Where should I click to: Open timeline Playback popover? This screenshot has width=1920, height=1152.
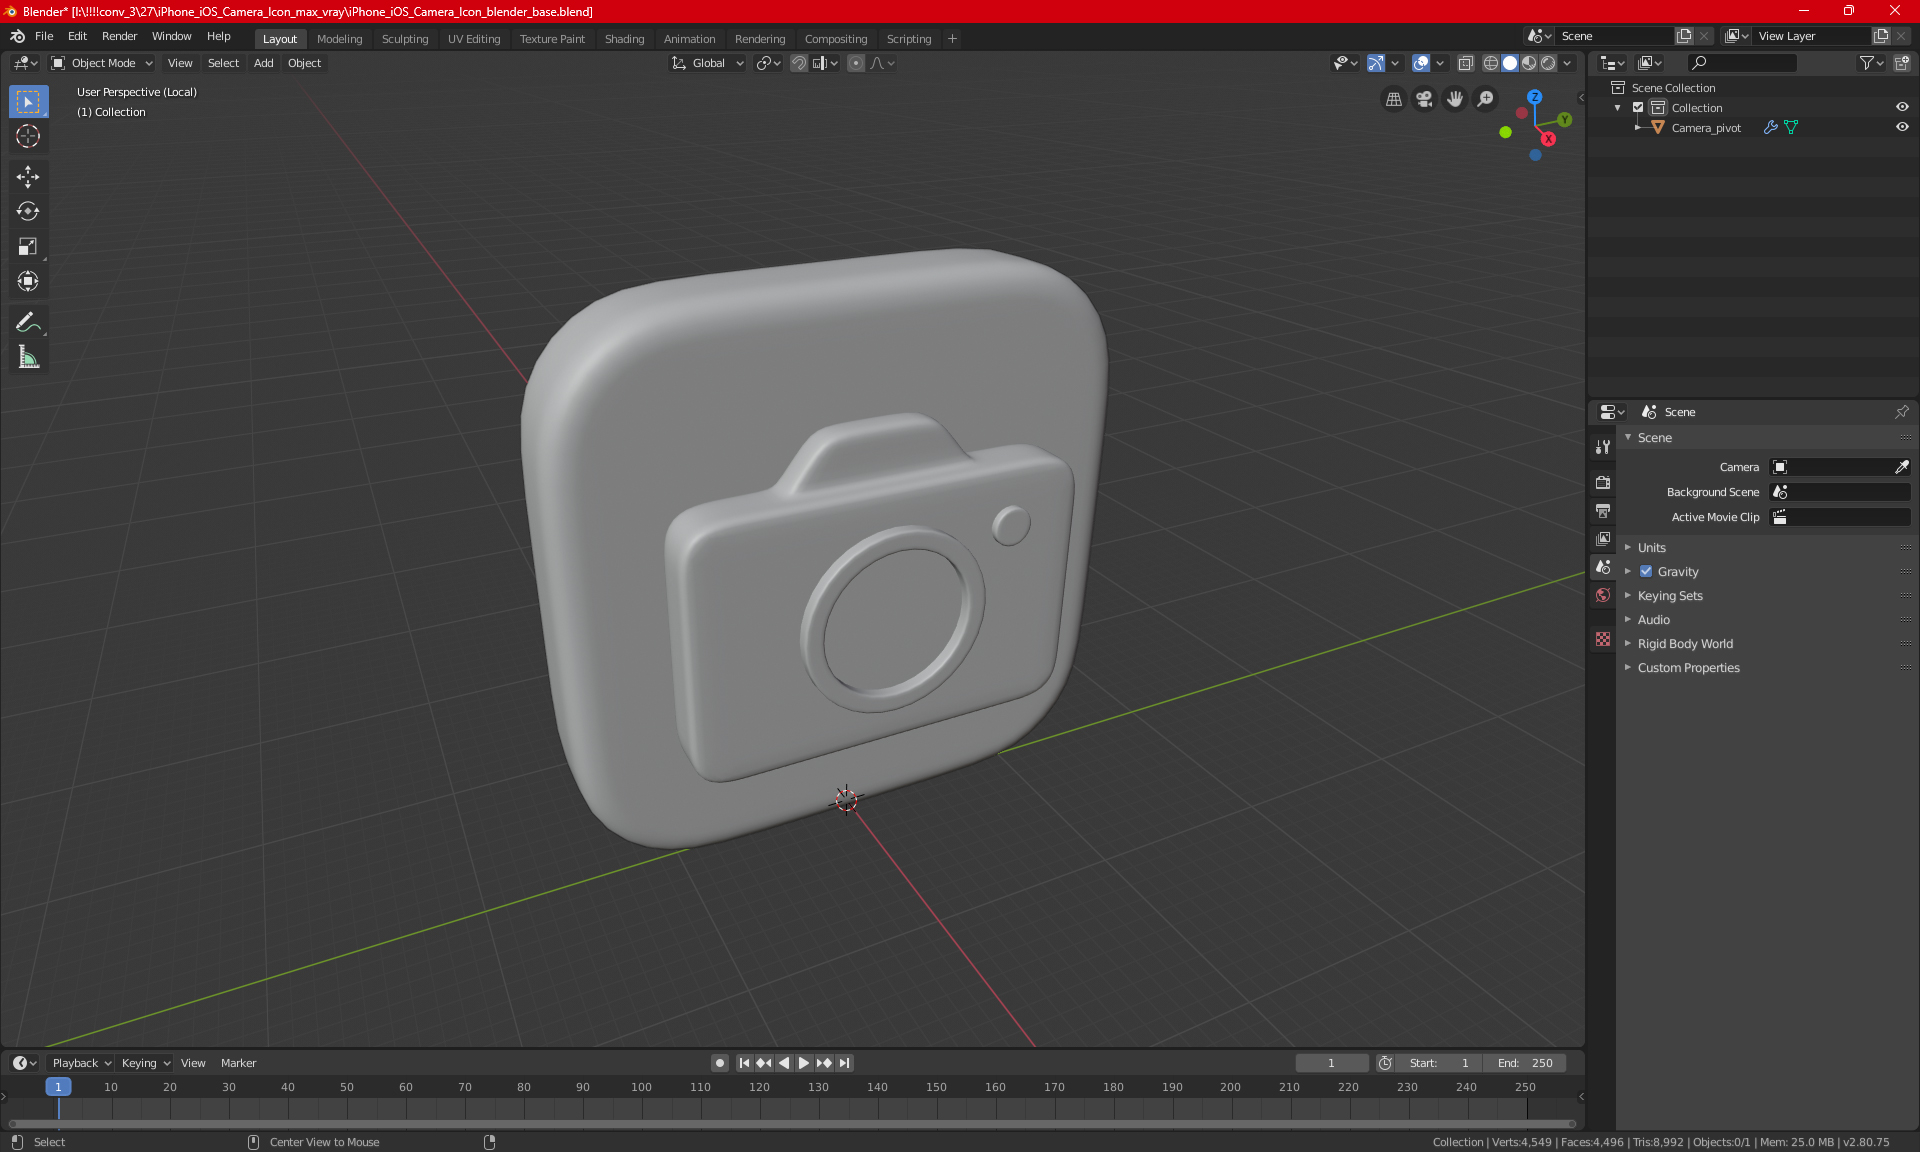[81, 1063]
